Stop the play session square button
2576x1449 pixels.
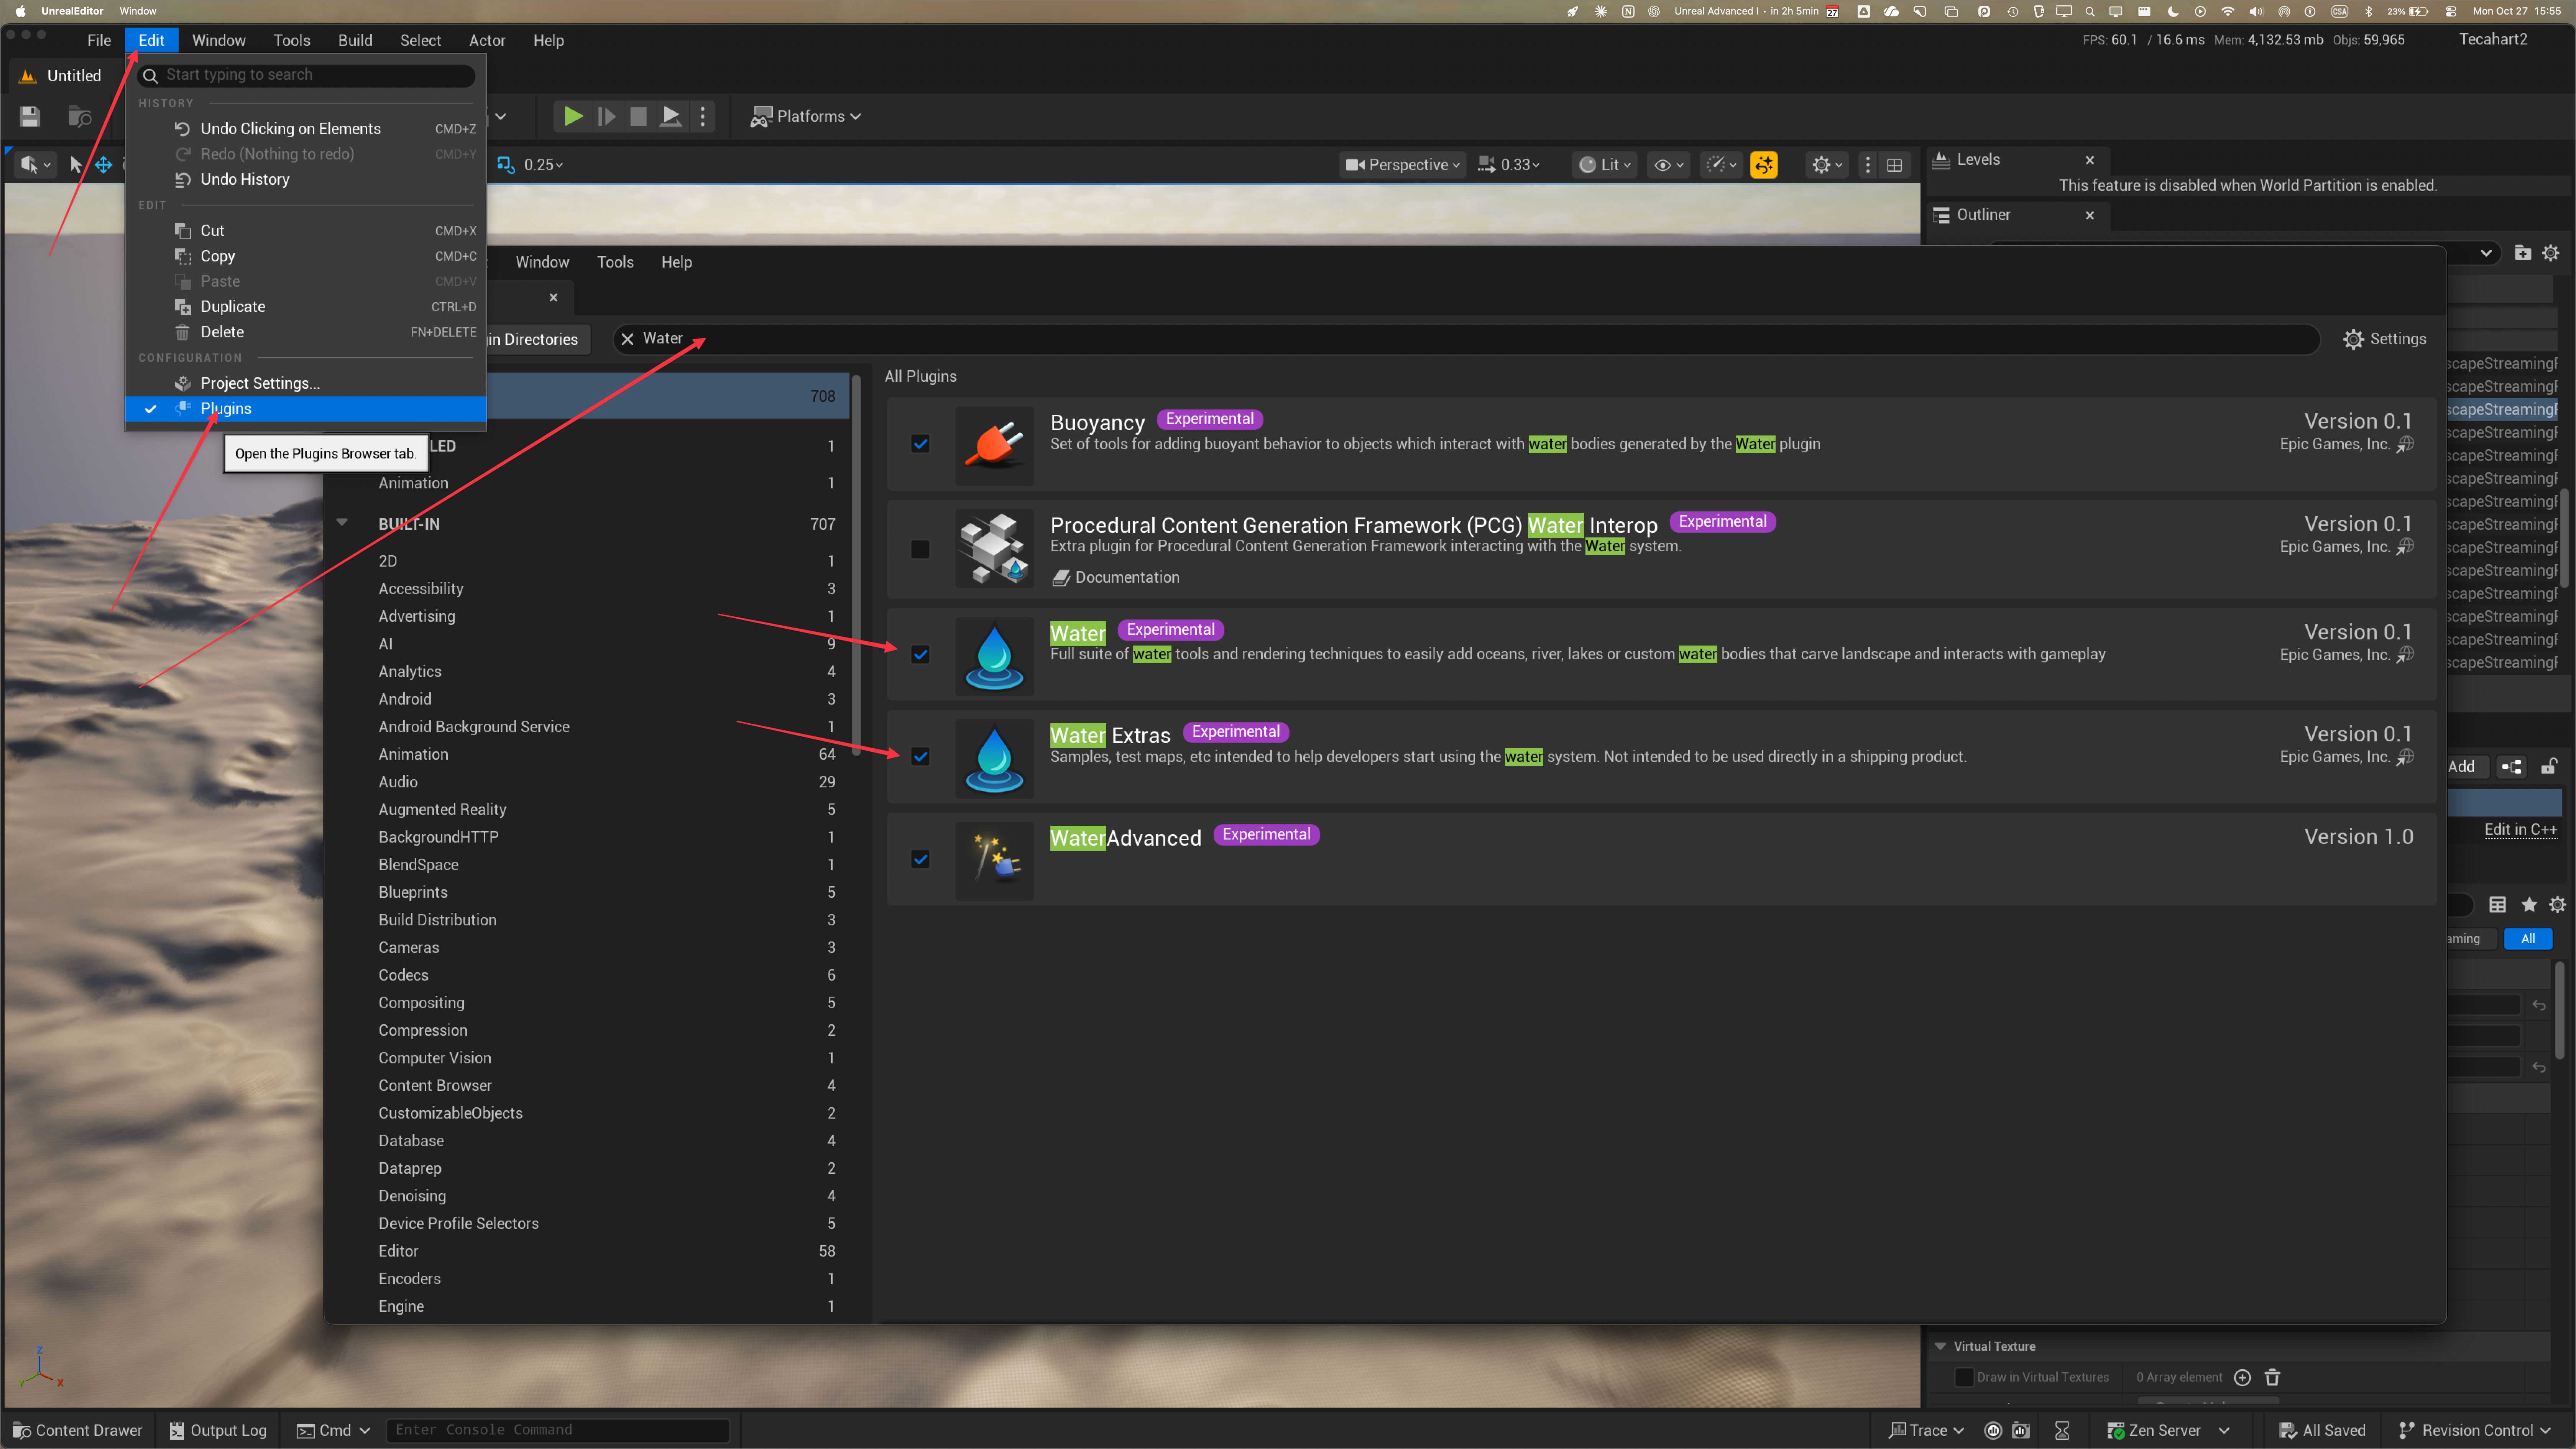pos(638,116)
